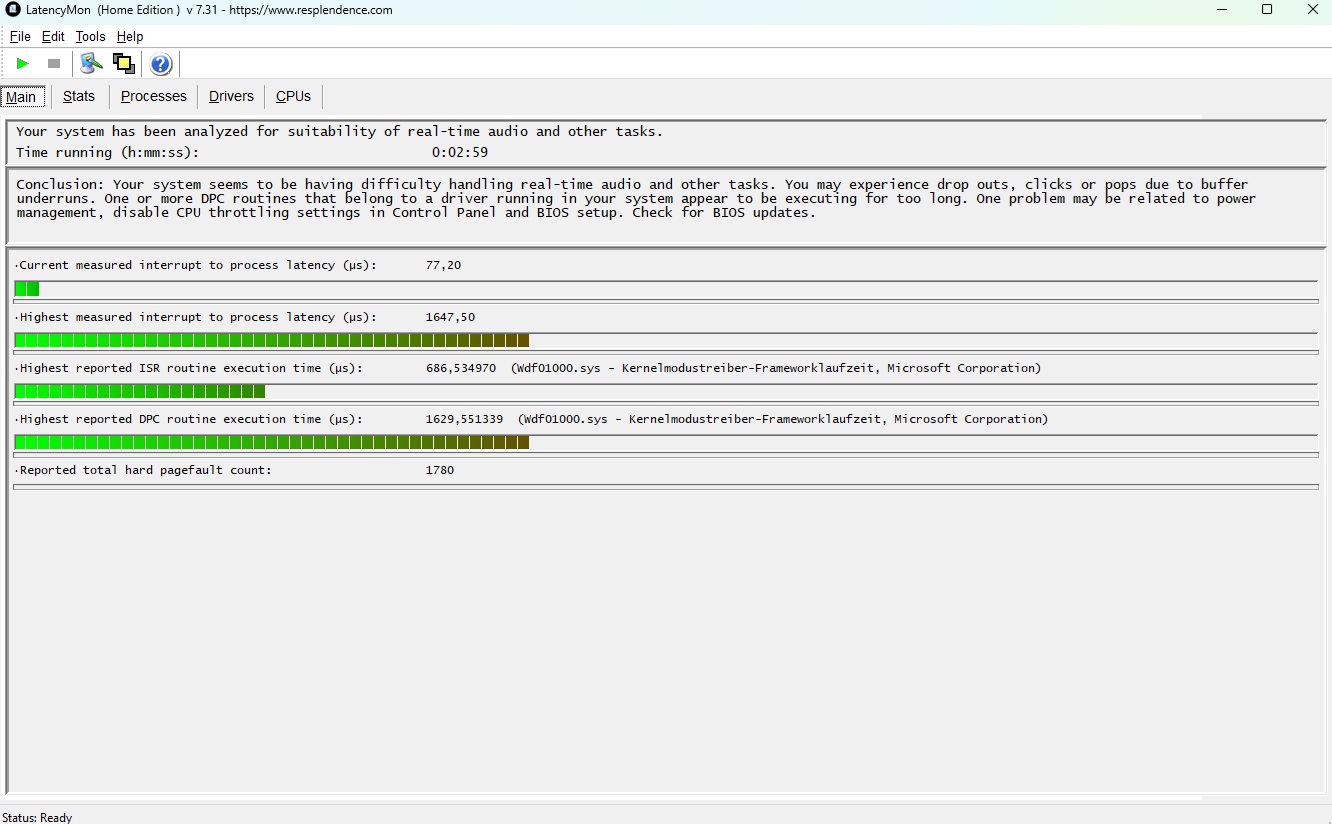Select the DPC execution time value 1629,551339
Viewport: 1332px width, 824px height.
coord(464,419)
